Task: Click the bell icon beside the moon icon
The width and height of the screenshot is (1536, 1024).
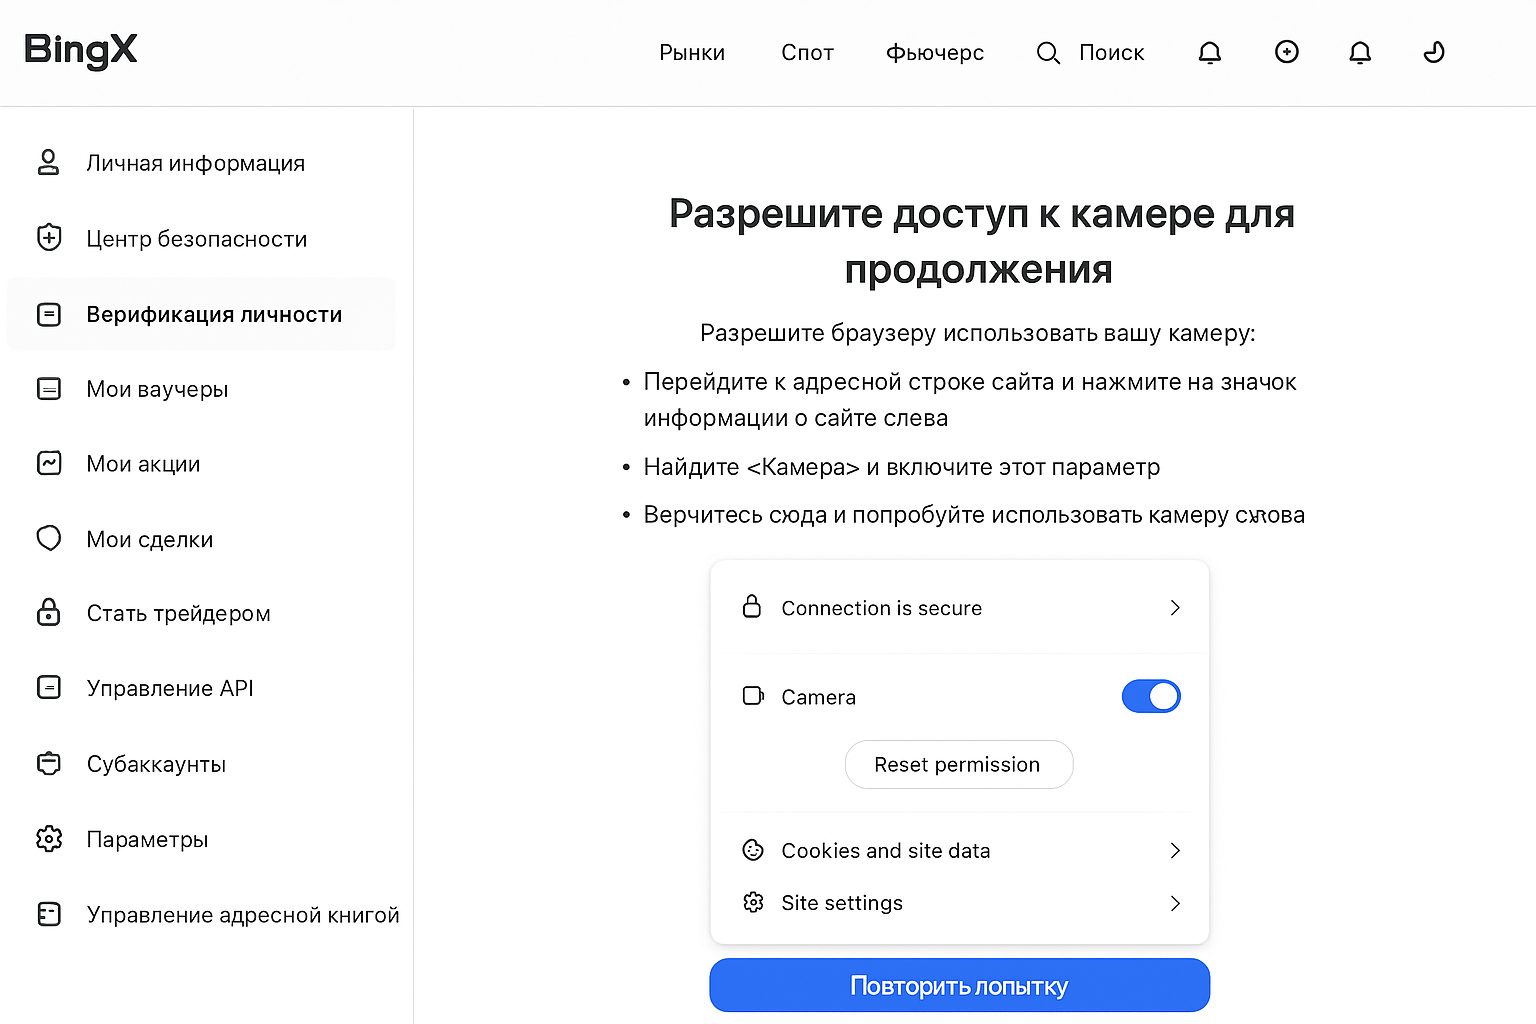Action: (x=1360, y=53)
